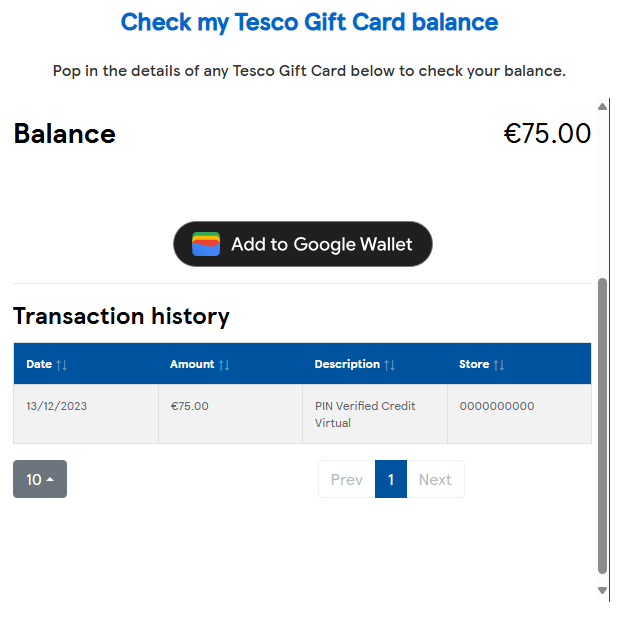Select the Store column header
This screenshot has height=621, width=620.
click(x=519, y=364)
